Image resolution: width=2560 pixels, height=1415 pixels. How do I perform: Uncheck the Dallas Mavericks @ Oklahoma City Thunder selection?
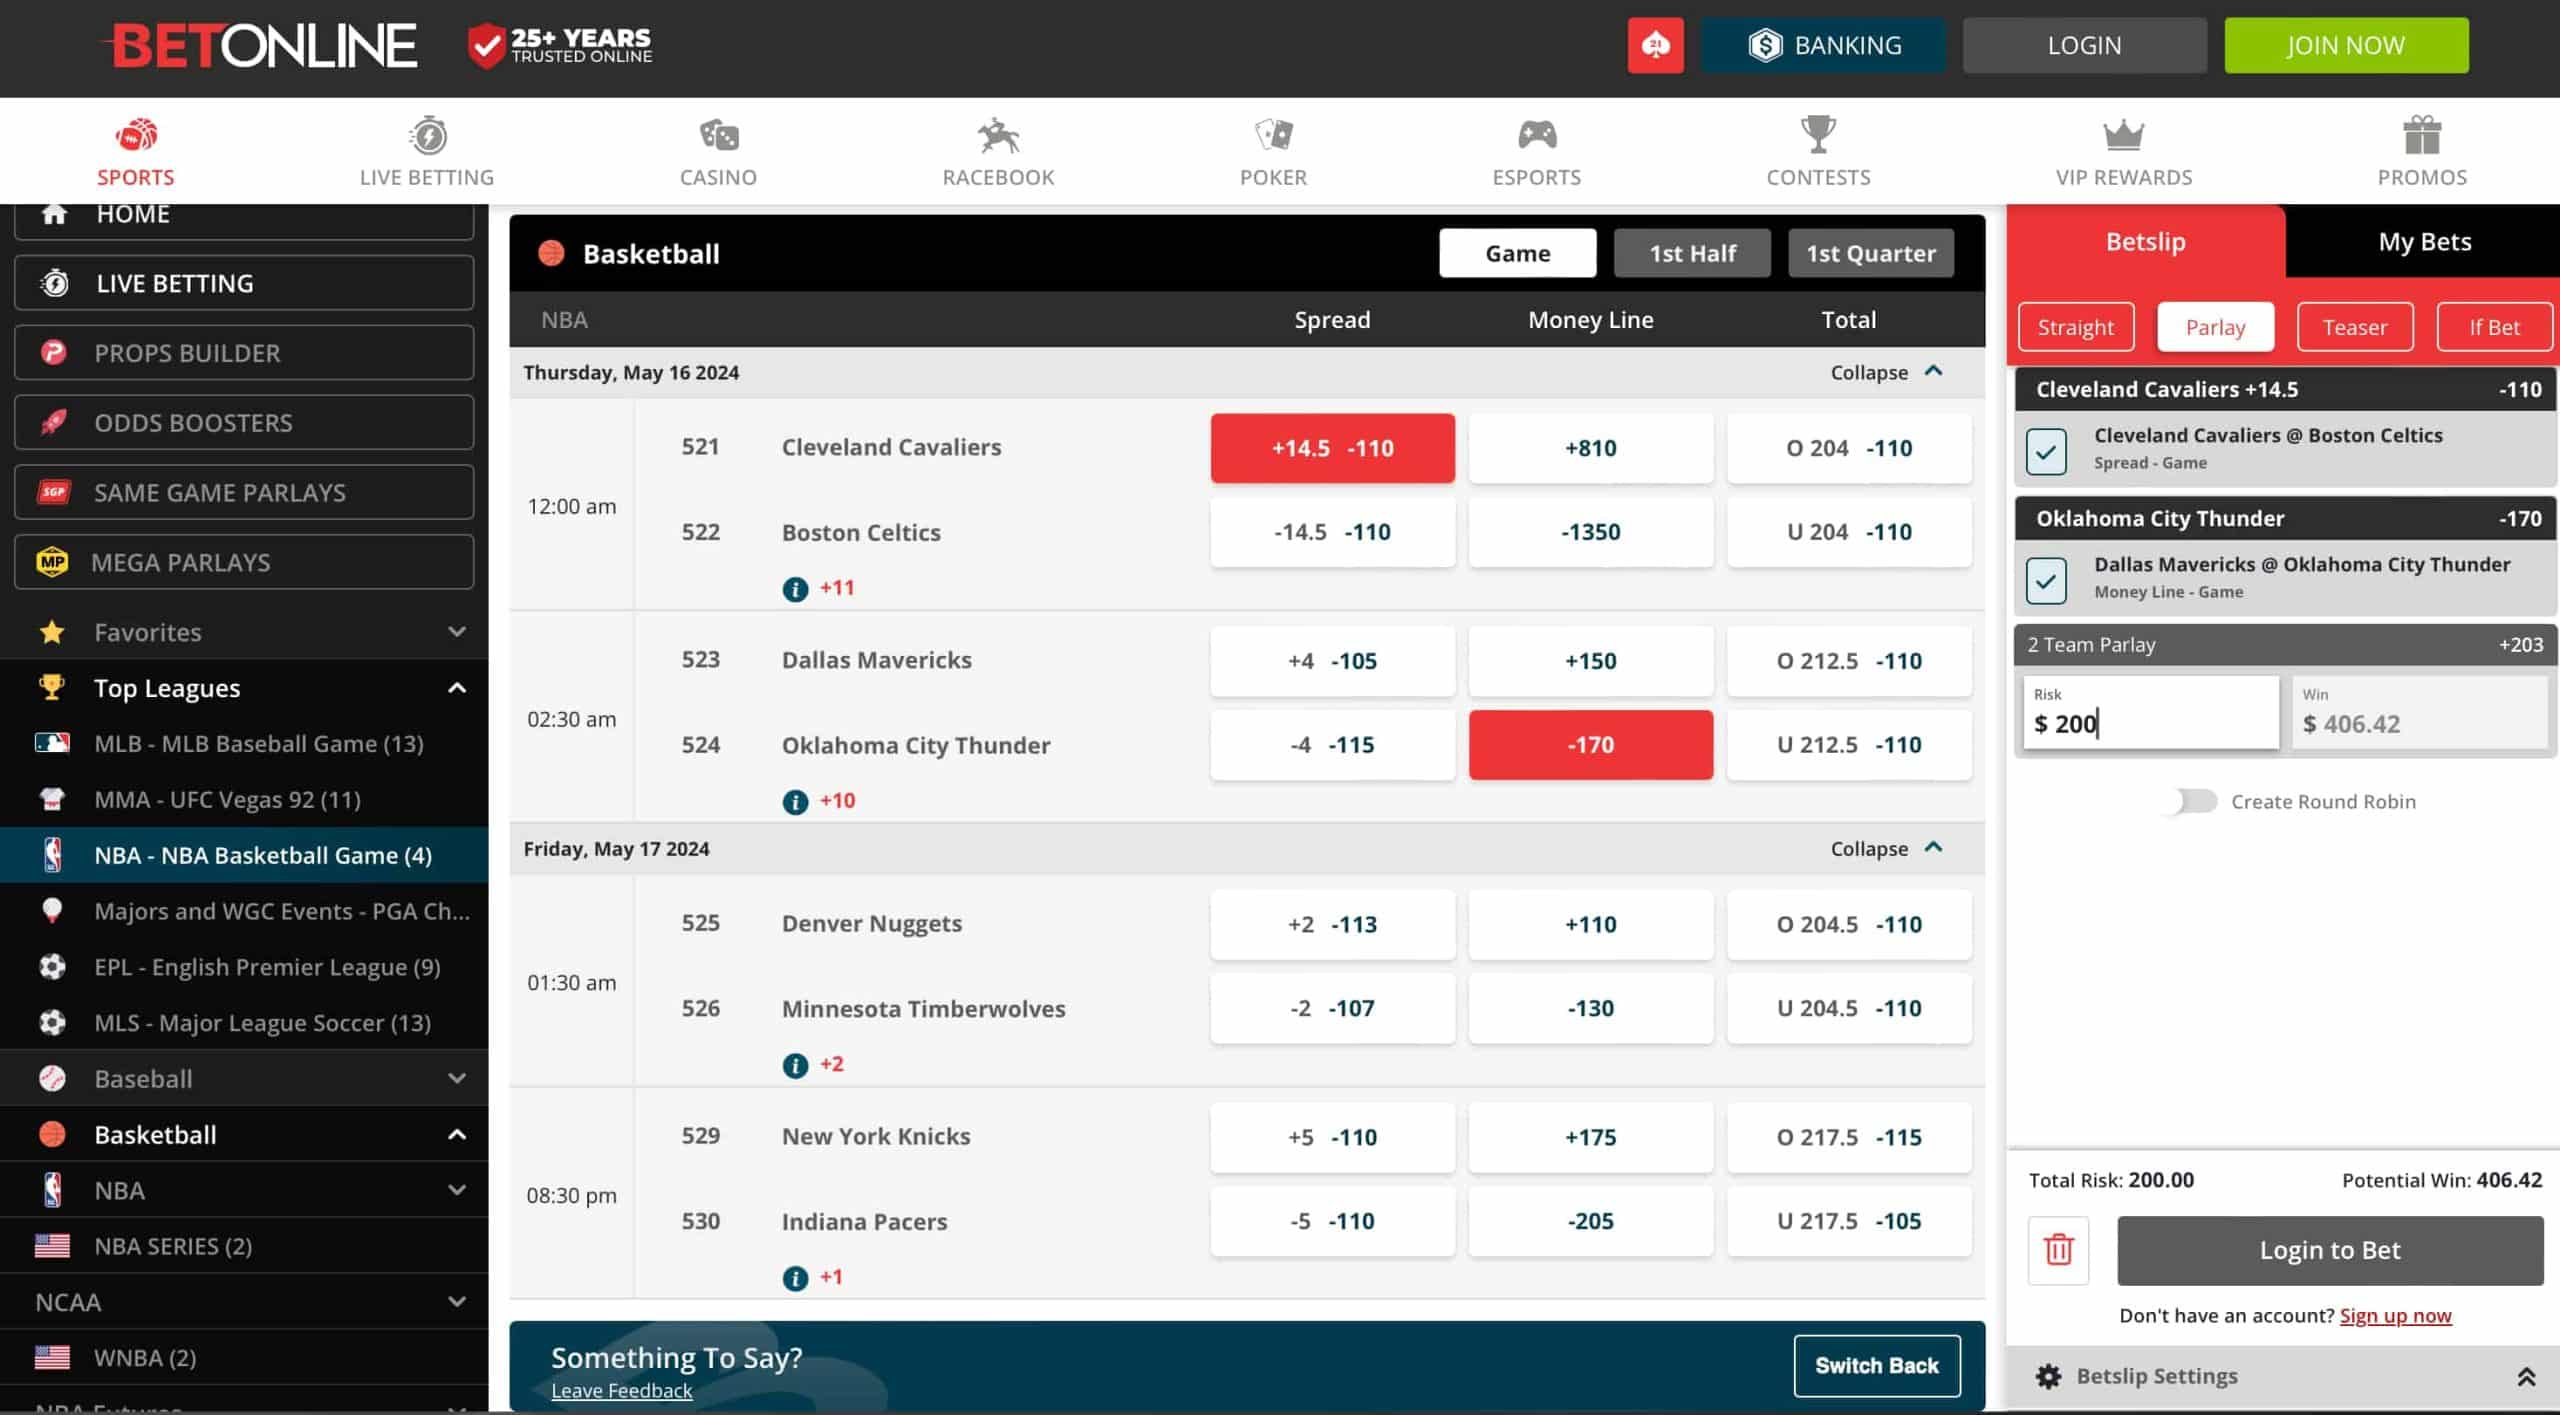2046,581
